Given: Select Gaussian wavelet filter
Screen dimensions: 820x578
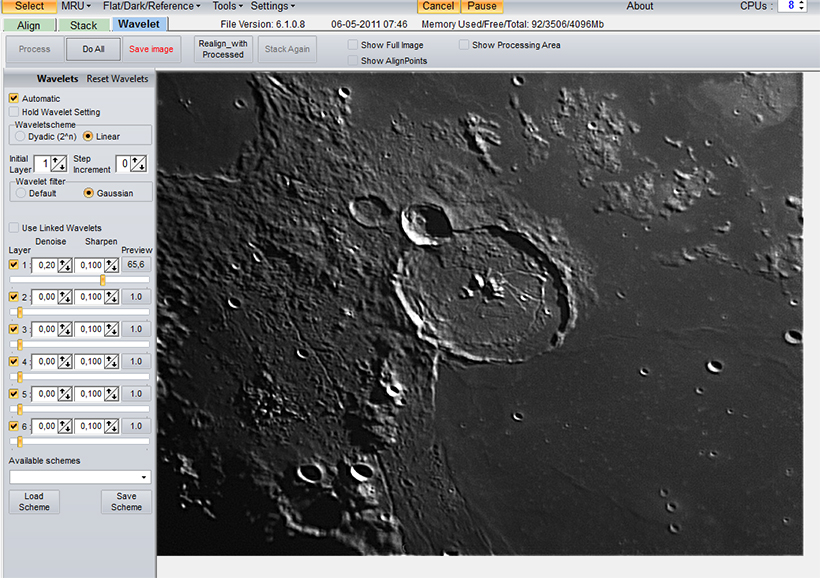Looking at the screenshot, I should [x=88, y=194].
